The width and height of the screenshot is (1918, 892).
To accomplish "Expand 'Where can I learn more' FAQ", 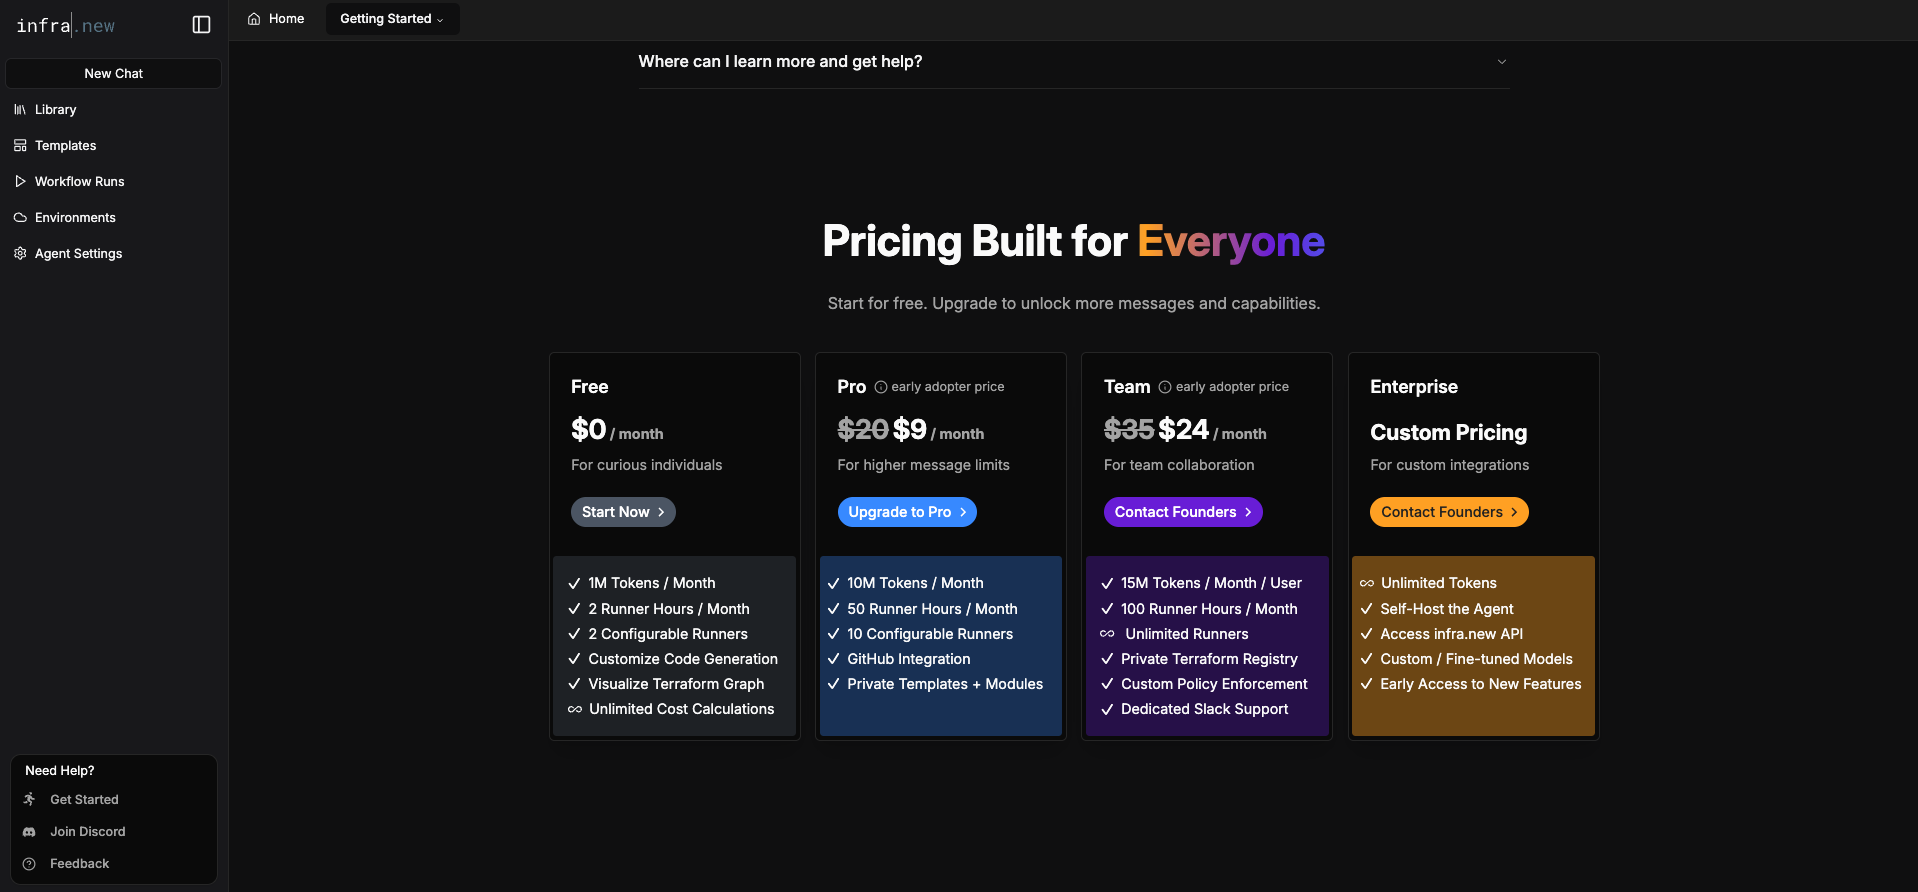I will pos(1073,62).
